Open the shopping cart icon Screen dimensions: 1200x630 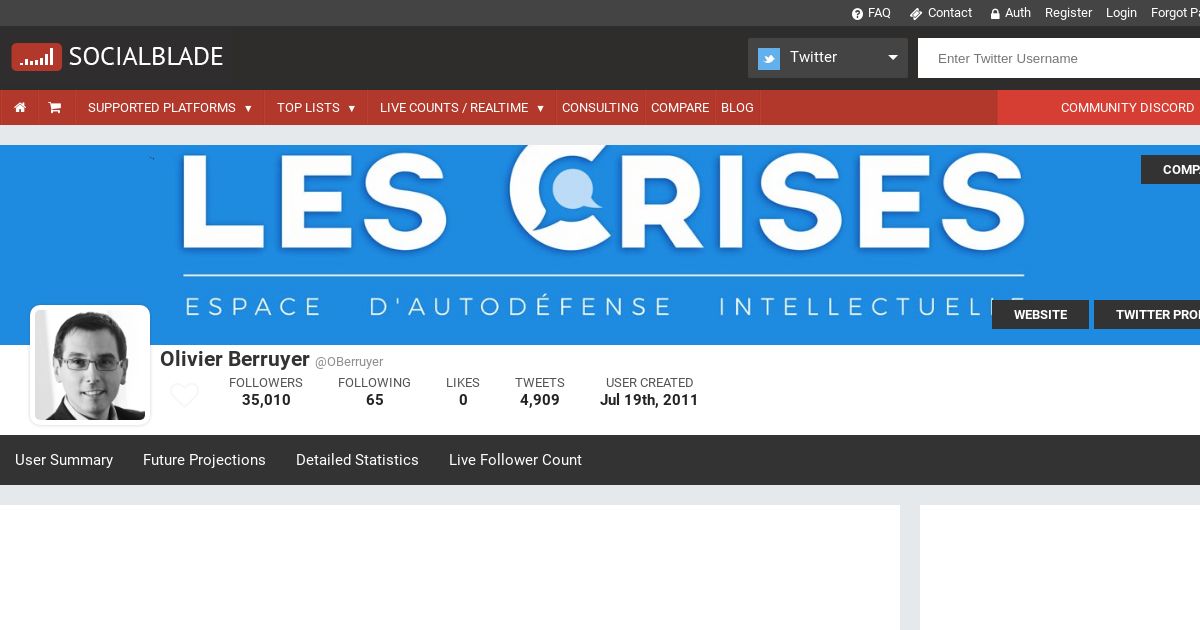coord(55,108)
